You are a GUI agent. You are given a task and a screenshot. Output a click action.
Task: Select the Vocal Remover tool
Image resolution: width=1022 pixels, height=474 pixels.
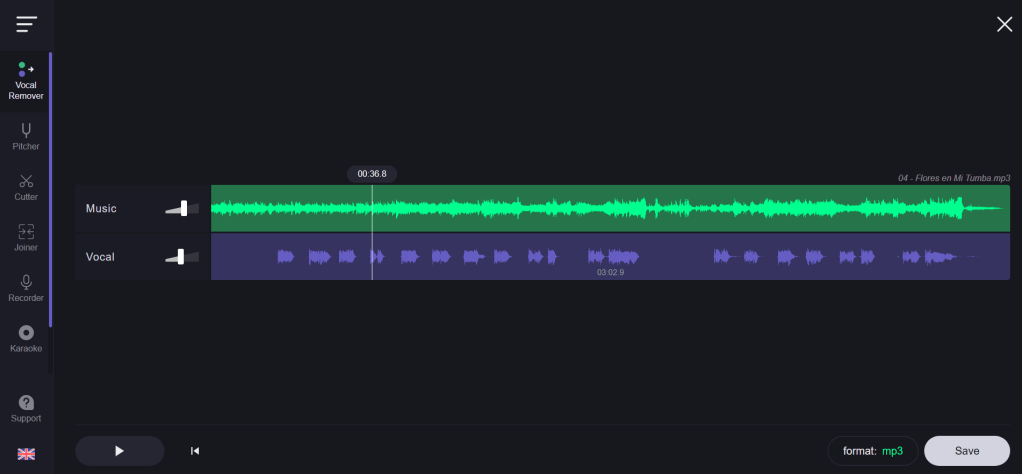(26, 81)
